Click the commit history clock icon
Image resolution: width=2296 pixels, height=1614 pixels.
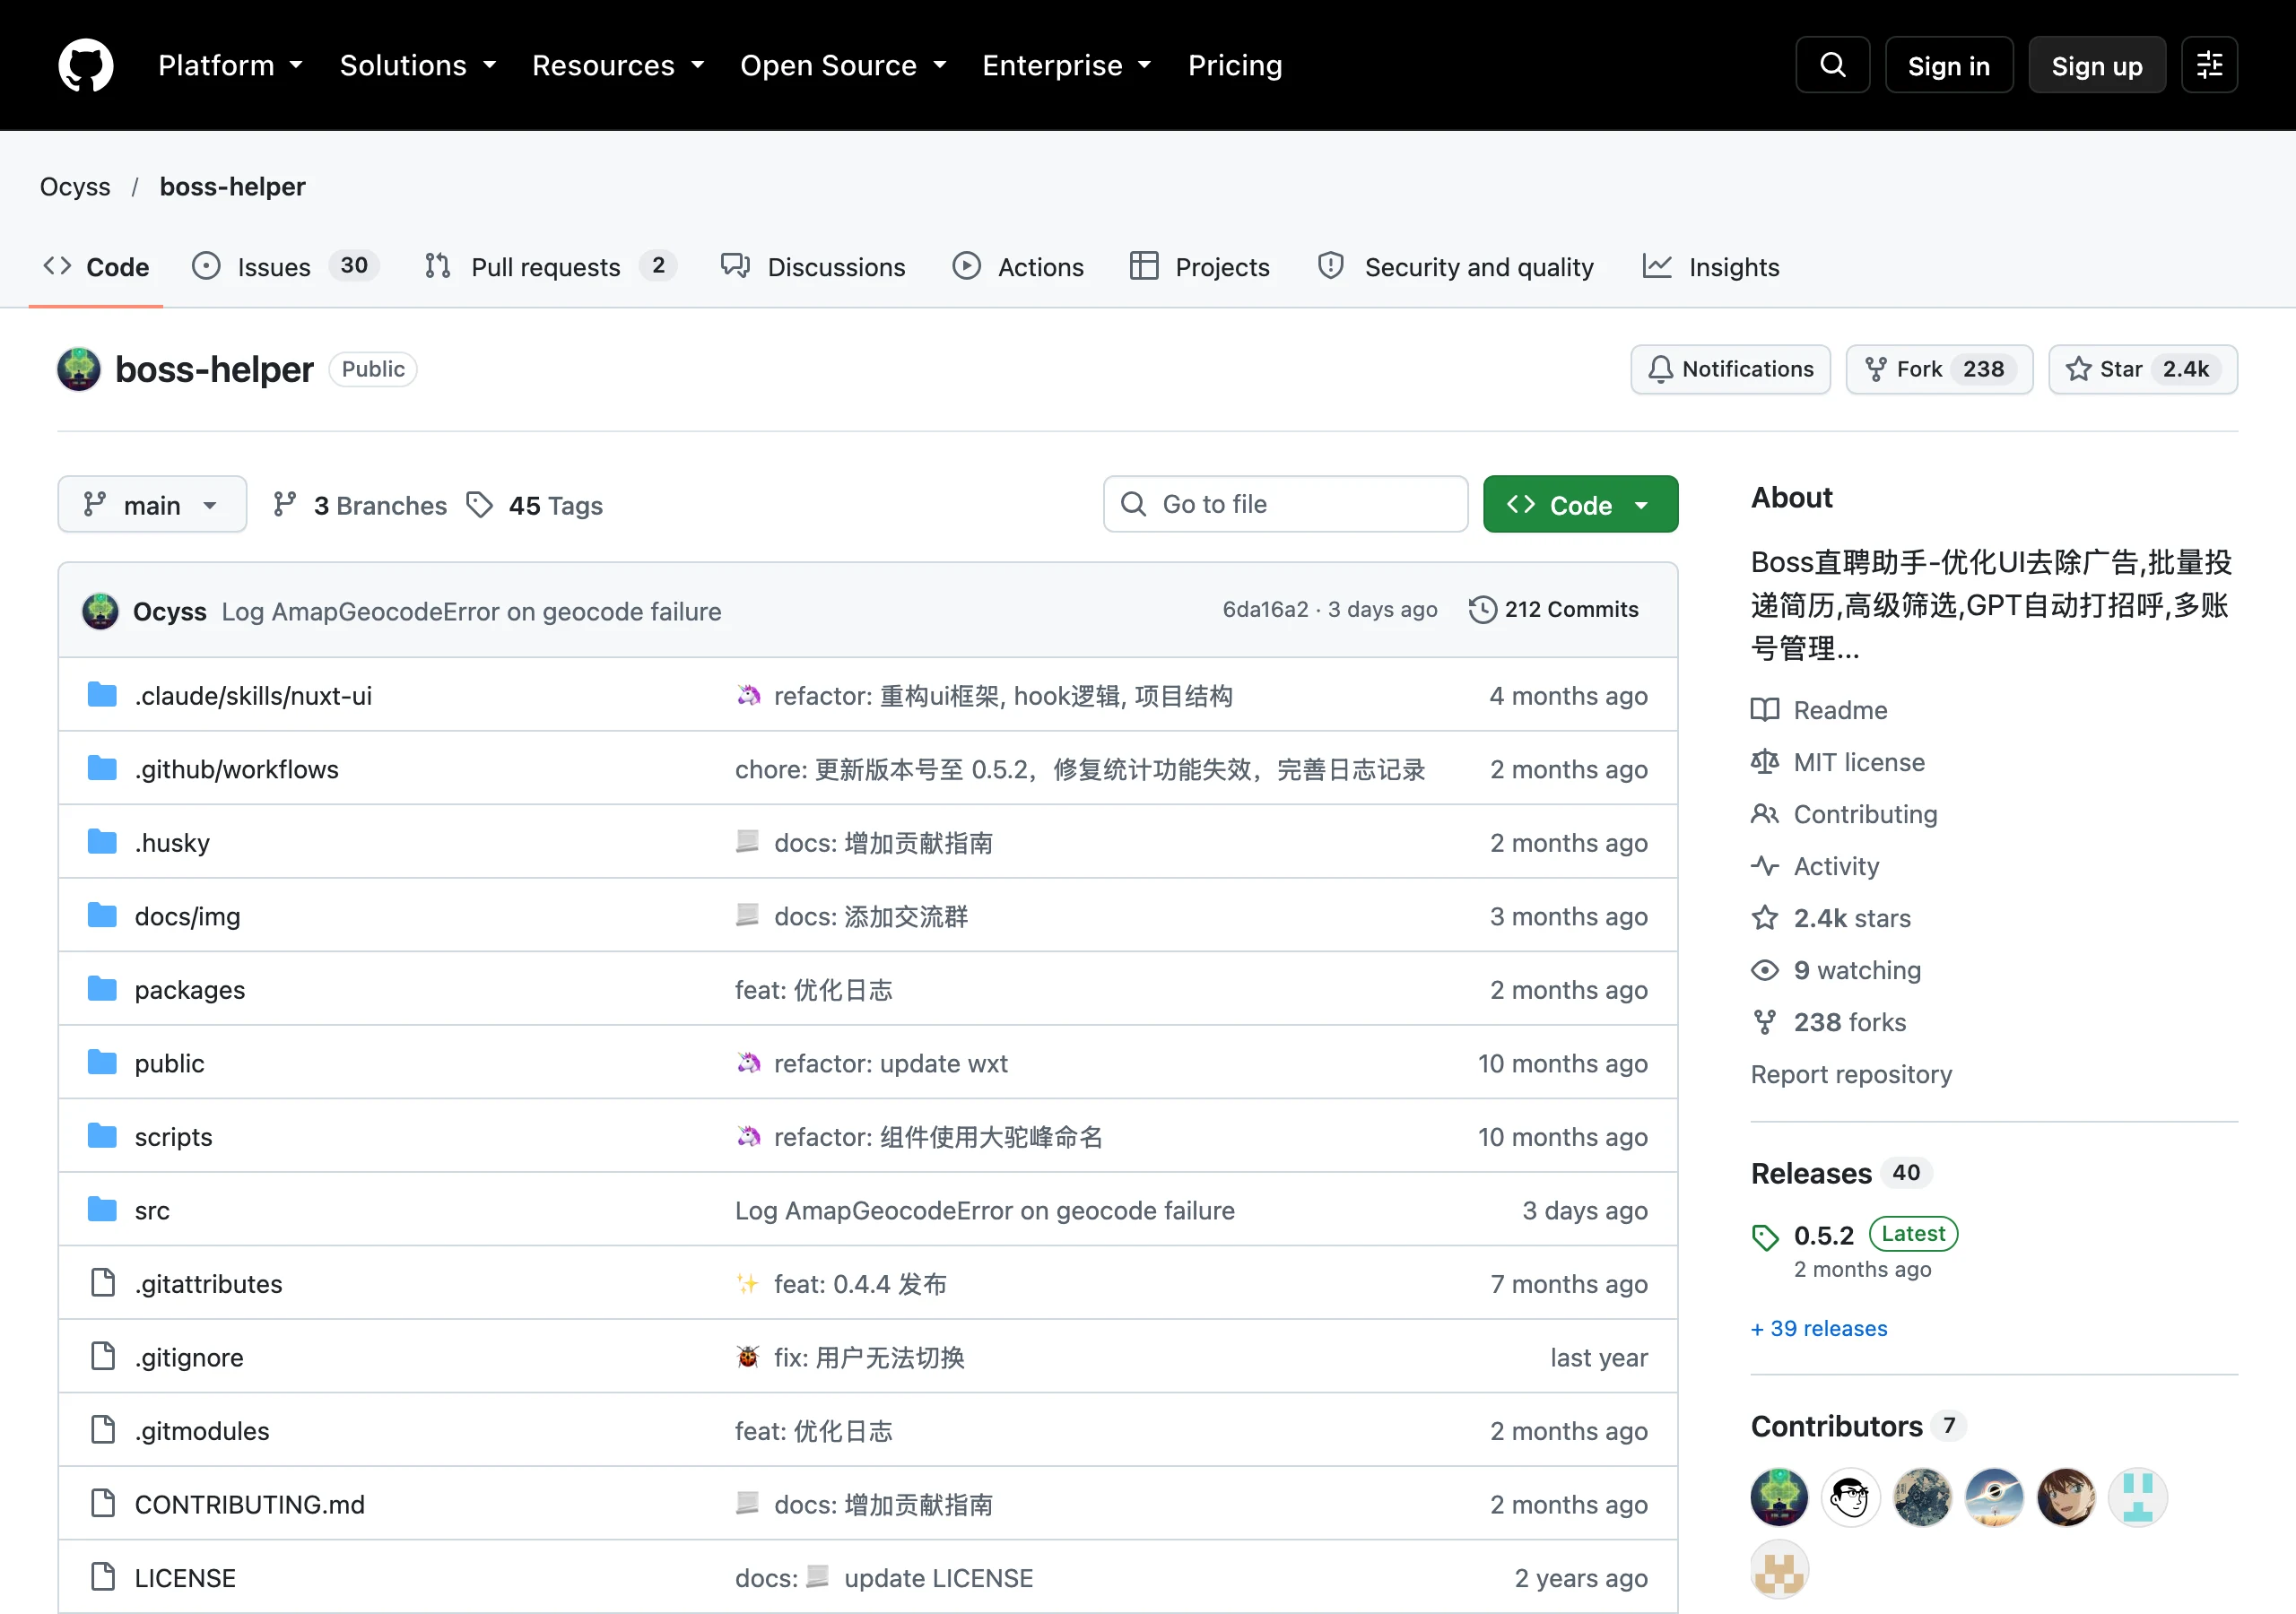coord(1482,609)
